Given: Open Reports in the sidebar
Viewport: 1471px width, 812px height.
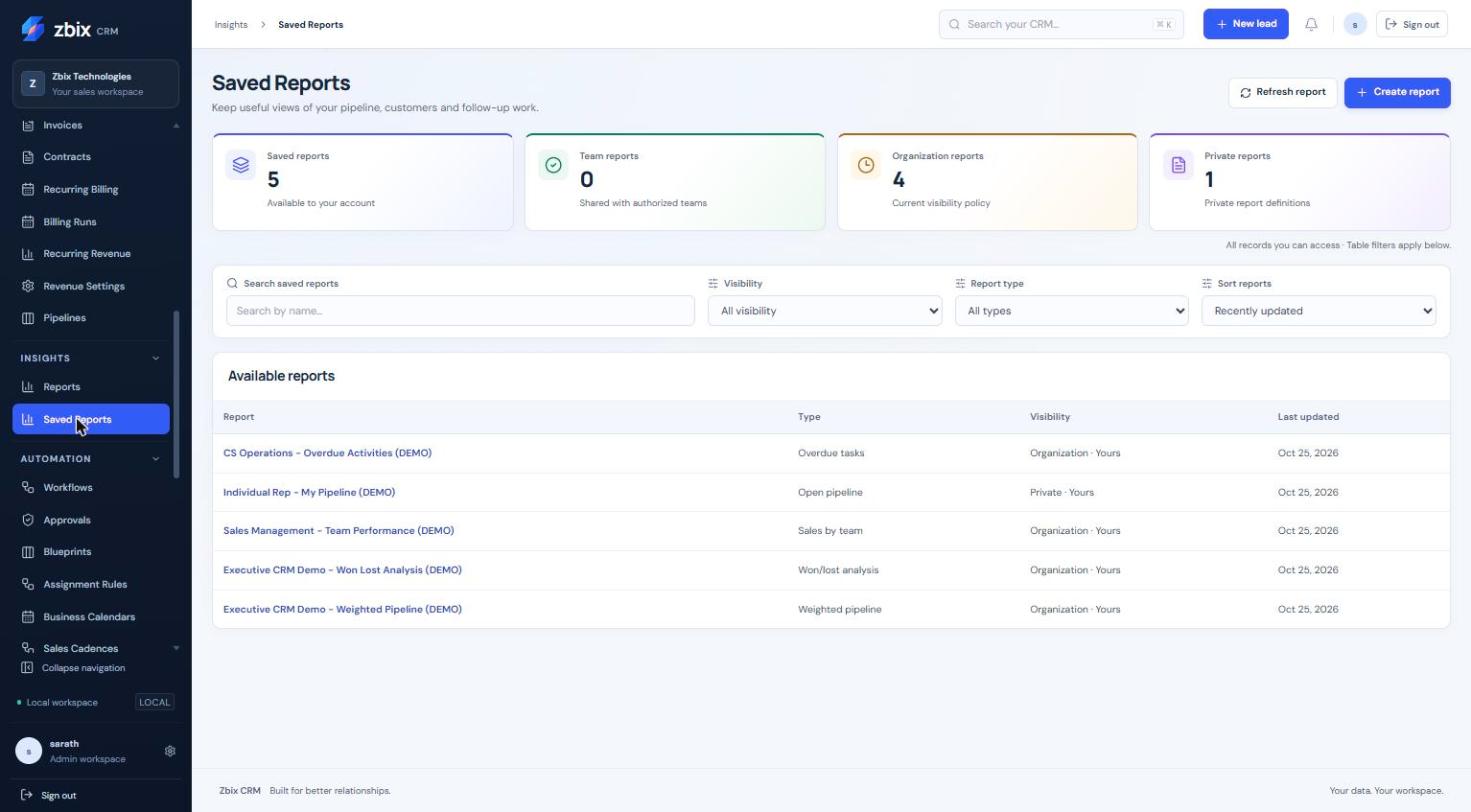Looking at the screenshot, I should point(91,387).
